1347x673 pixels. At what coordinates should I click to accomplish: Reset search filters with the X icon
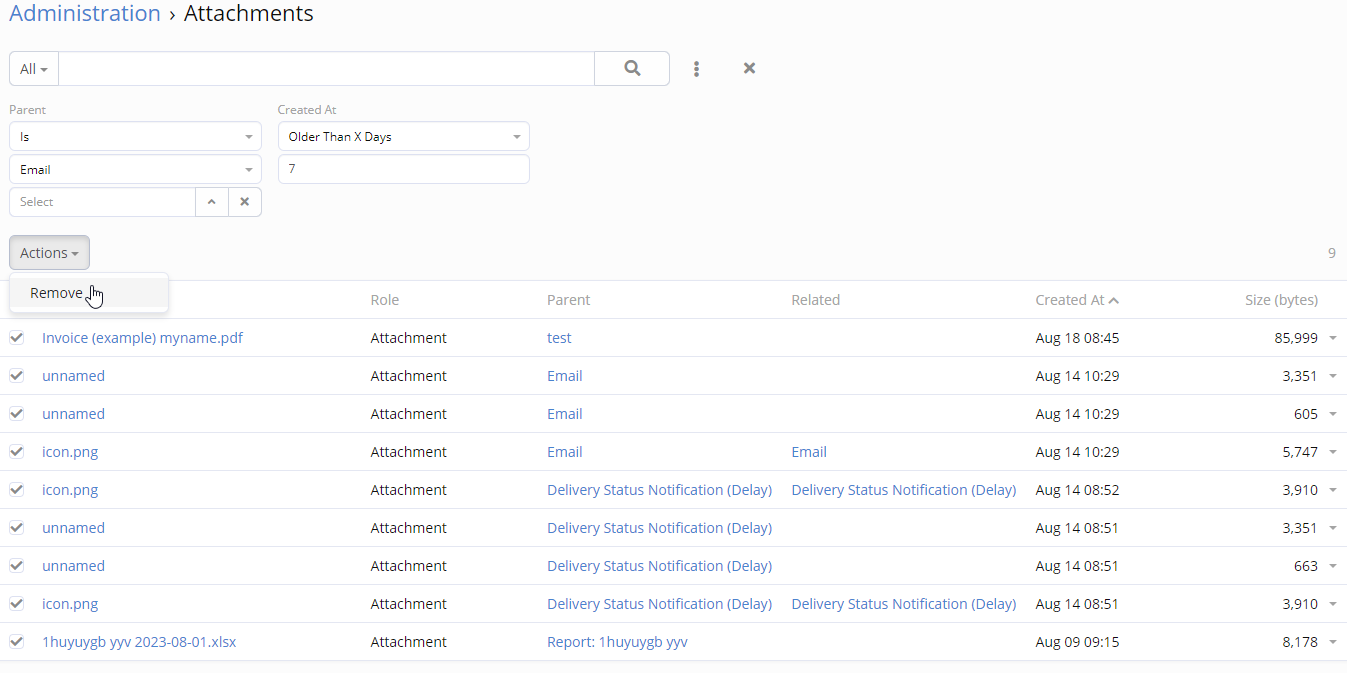pyautogui.click(x=749, y=69)
